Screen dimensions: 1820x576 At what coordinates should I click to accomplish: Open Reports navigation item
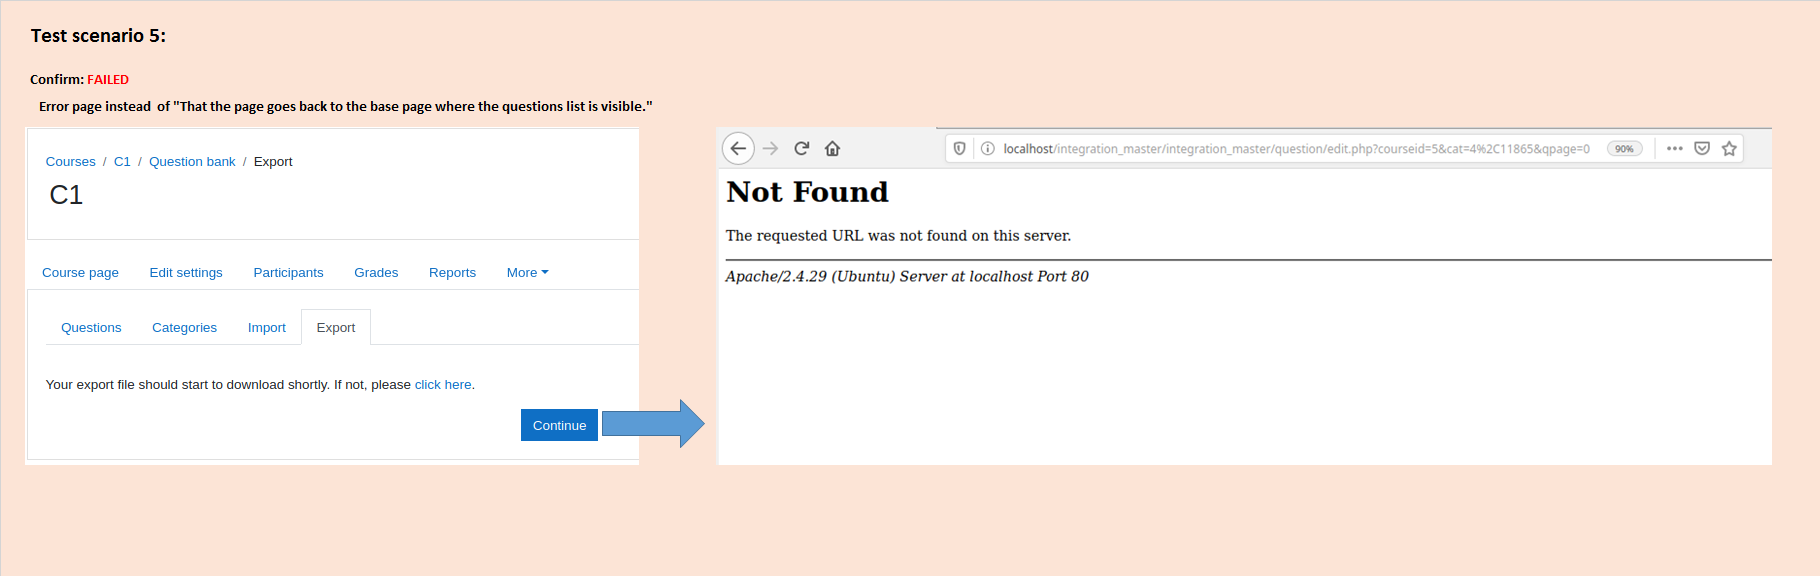point(452,272)
